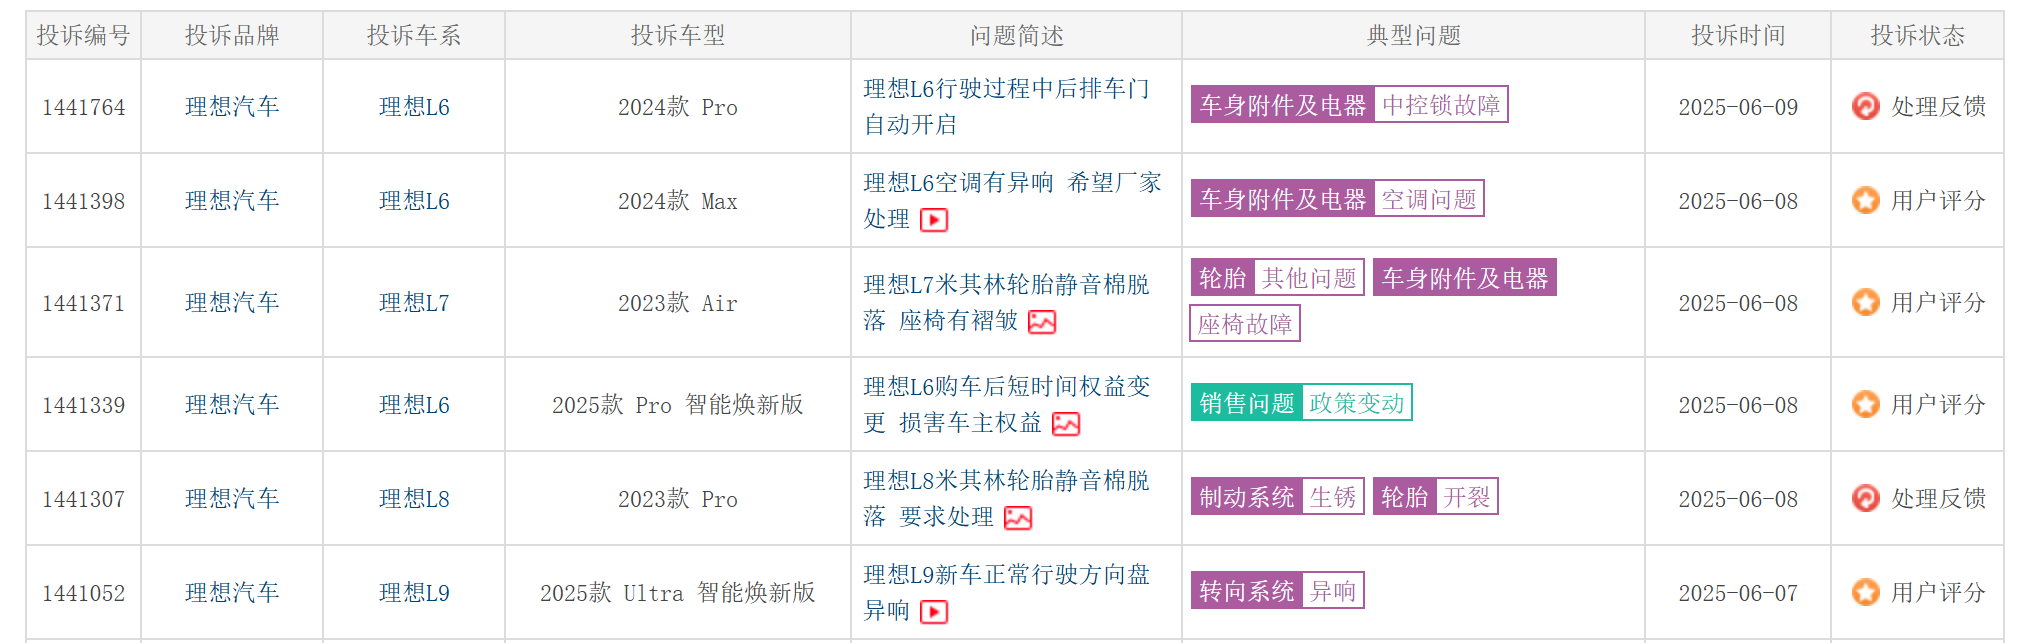
Task: Click the 投诉状态 column header
Action: [x=1918, y=35]
